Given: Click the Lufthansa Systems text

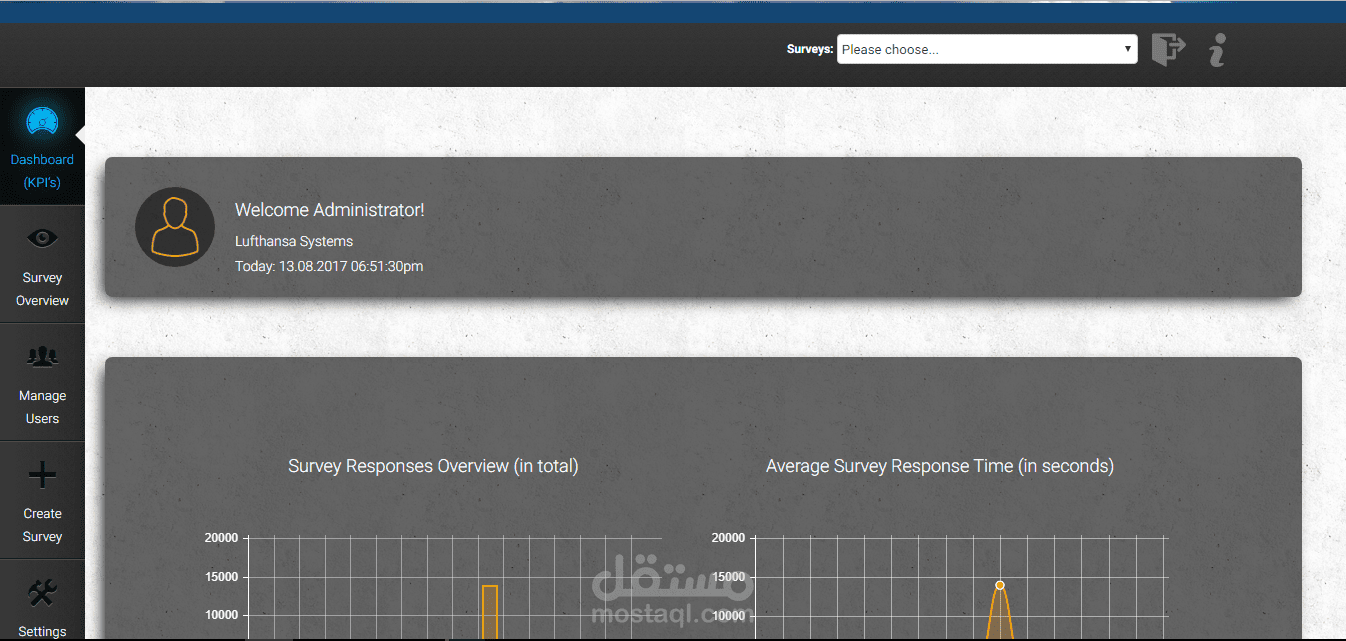Looking at the screenshot, I should (x=294, y=241).
